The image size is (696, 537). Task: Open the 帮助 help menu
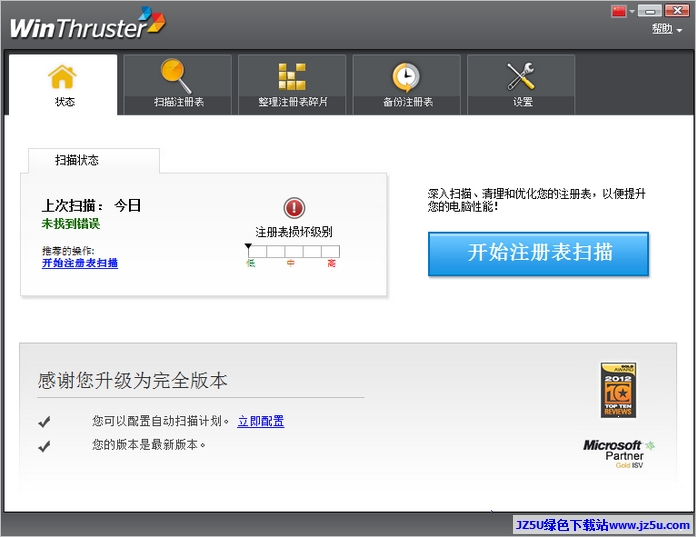coord(667,29)
